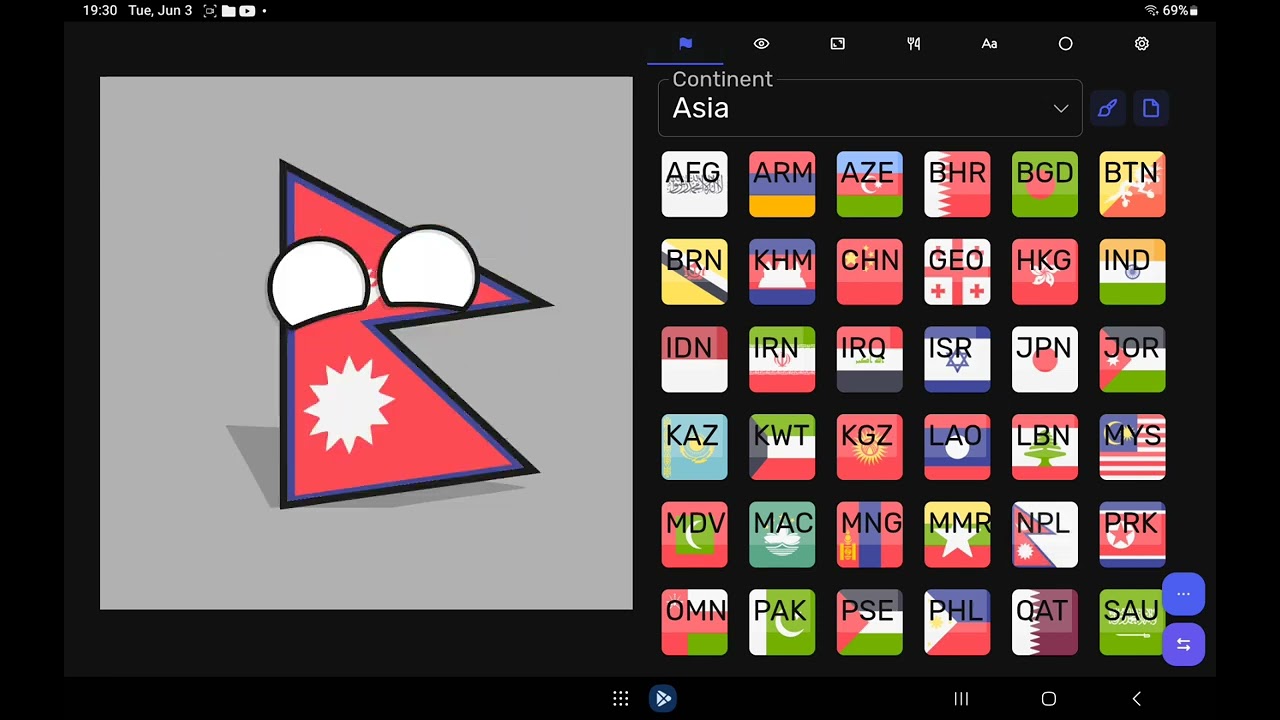Select the QAT Qatar flag tile

(x=1045, y=622)
